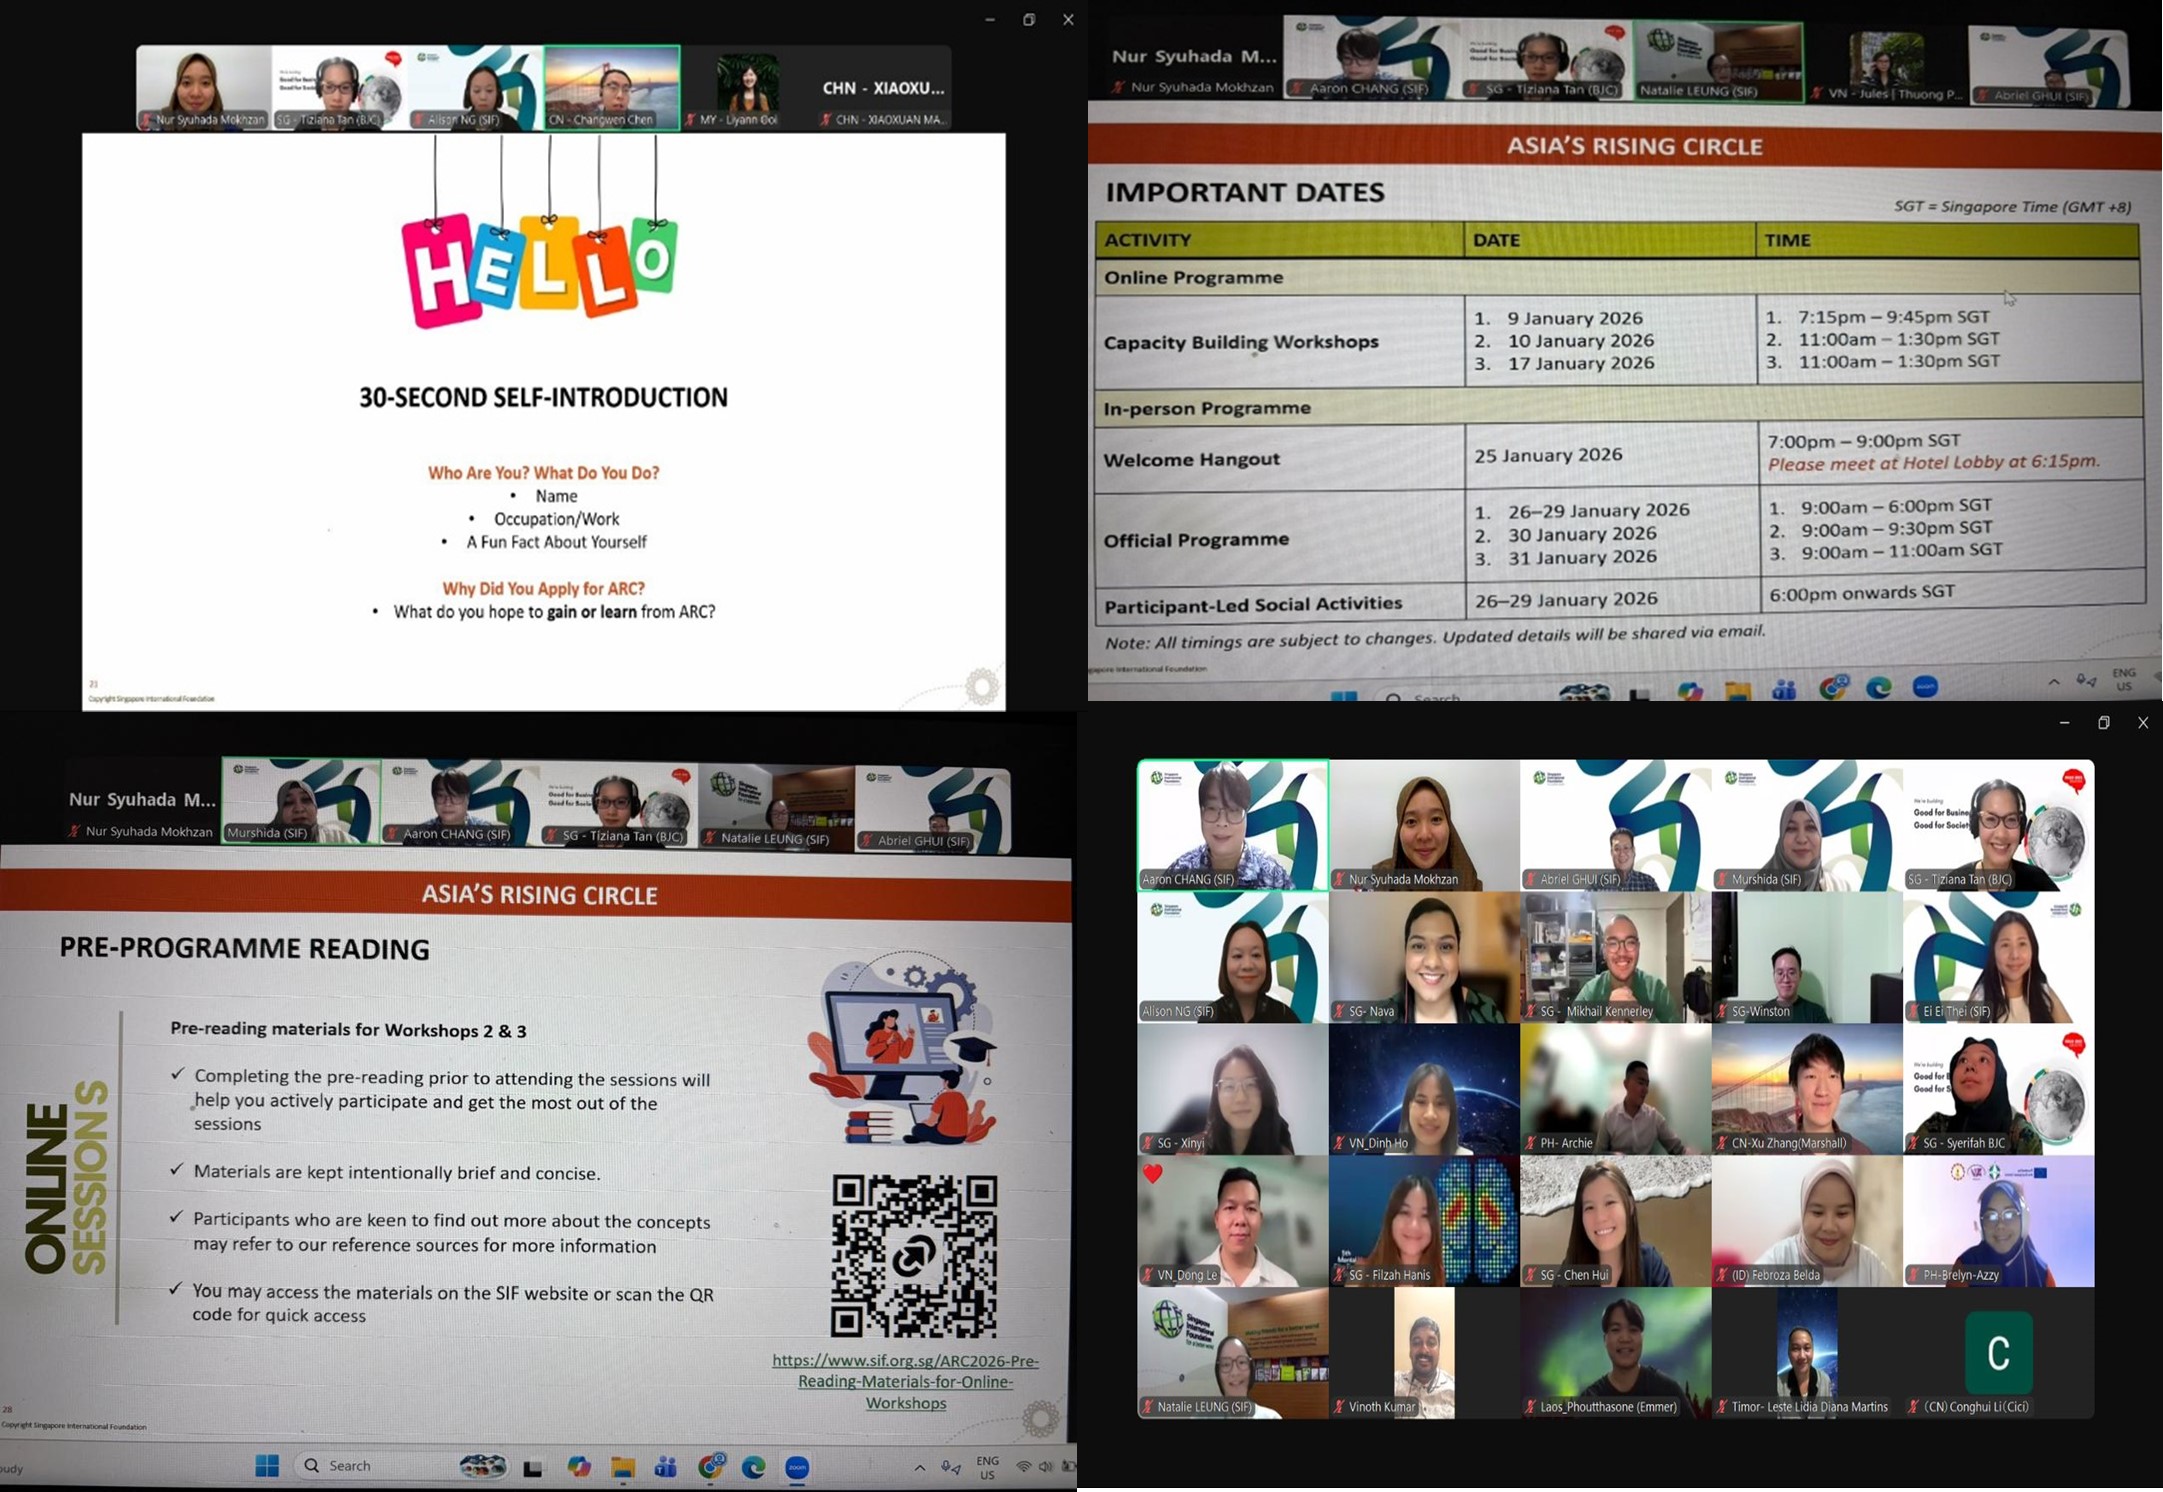Select SG - Xinyi's gallery tile
2163x1492 pixels.
(x=1233, y=1089)
